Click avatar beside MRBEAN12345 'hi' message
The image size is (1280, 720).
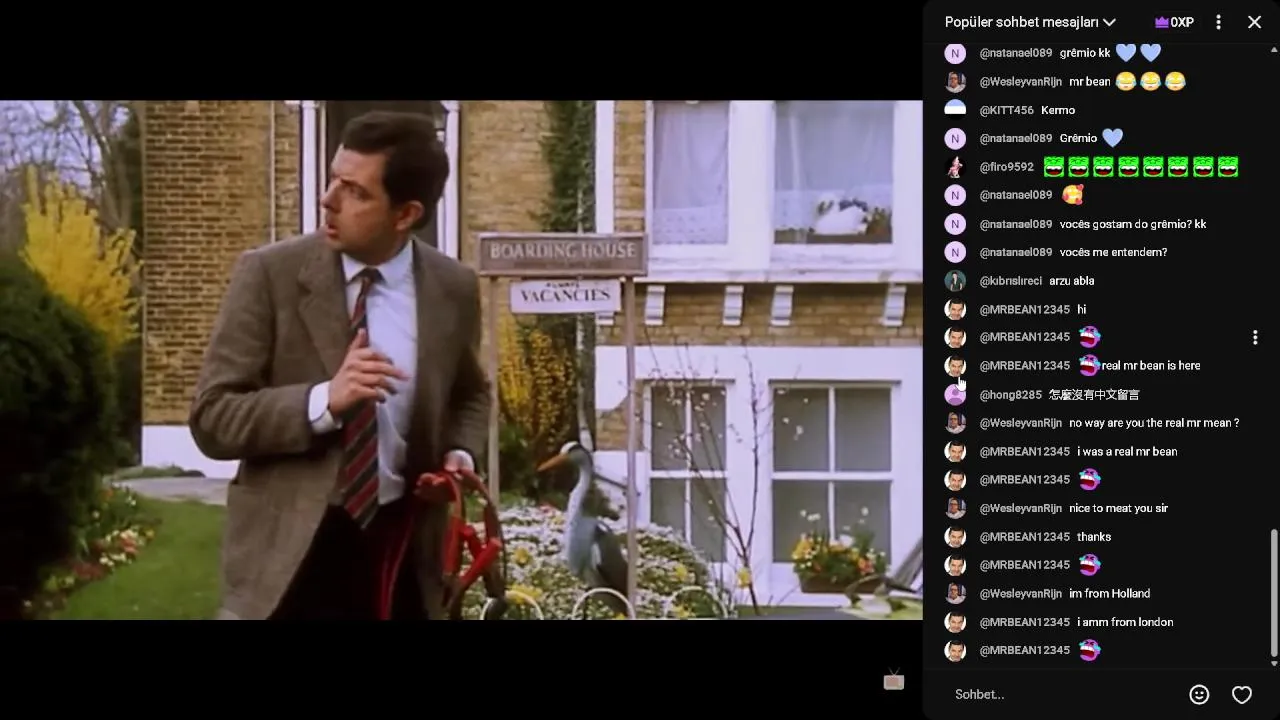(x=955, y=310)
